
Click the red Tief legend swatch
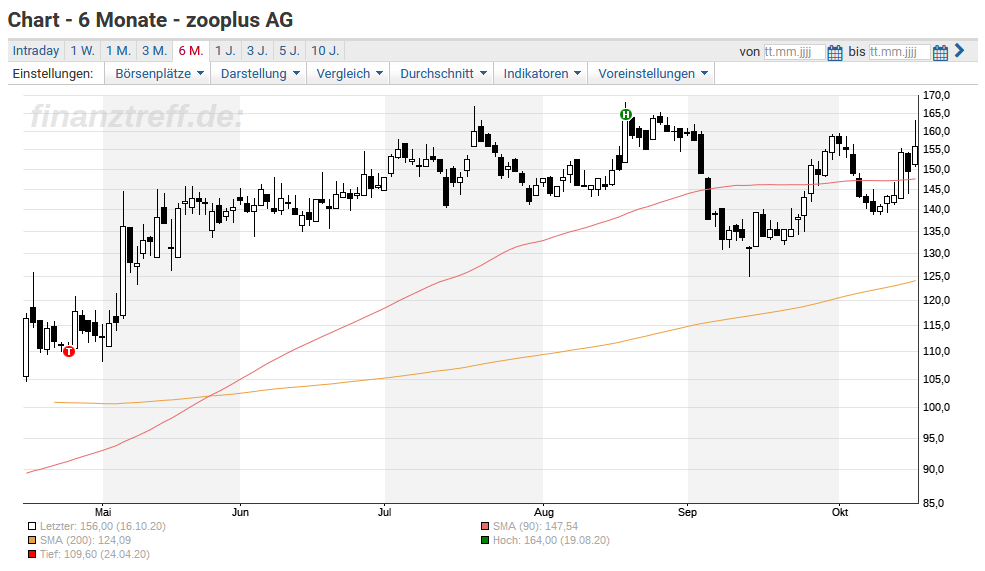pos(32,554)
